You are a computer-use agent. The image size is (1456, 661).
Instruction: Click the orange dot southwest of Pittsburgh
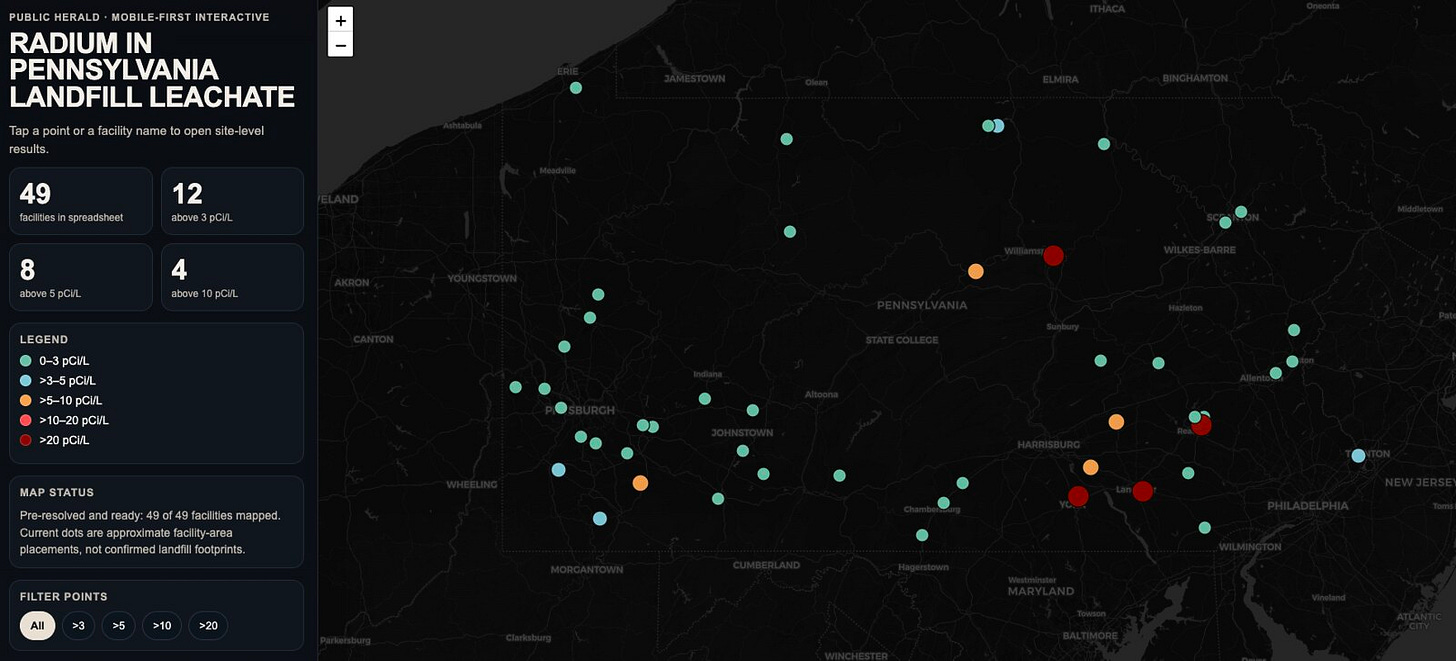click(640, 483)
